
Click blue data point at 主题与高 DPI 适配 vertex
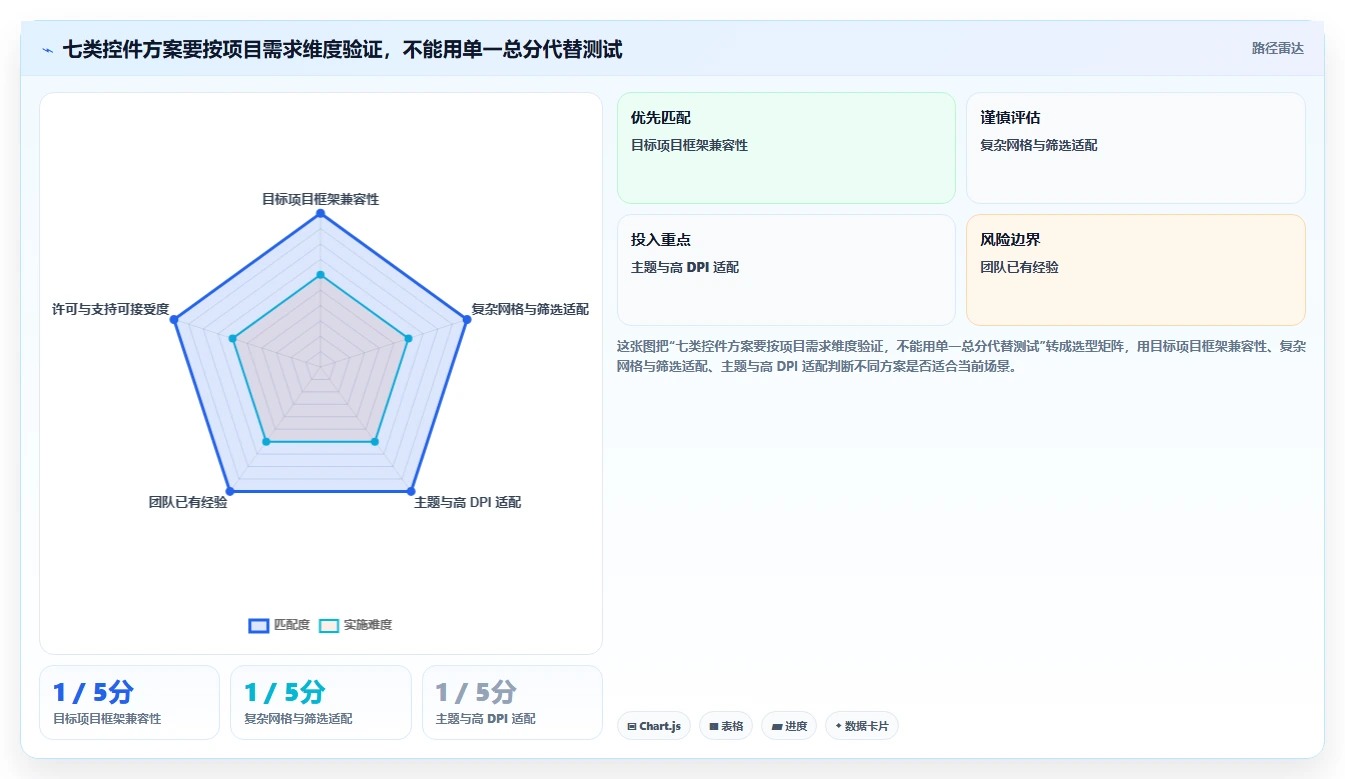coord(411,491)
